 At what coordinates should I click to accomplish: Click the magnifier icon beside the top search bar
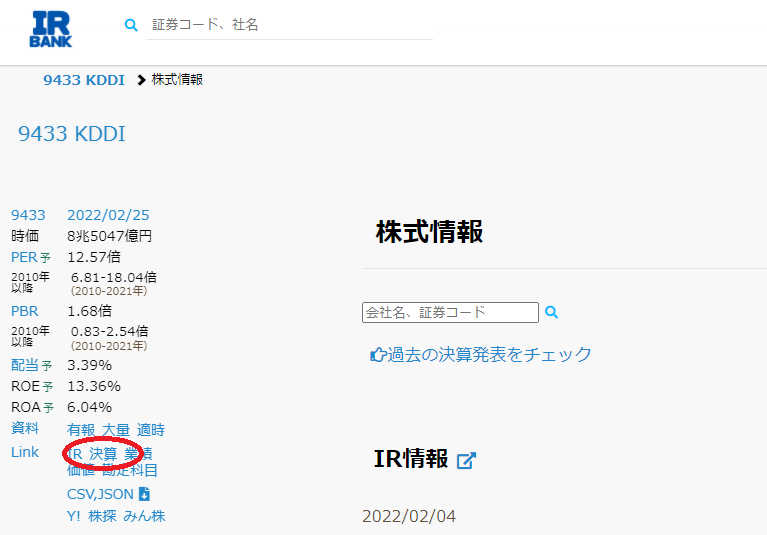click(131, 24)
